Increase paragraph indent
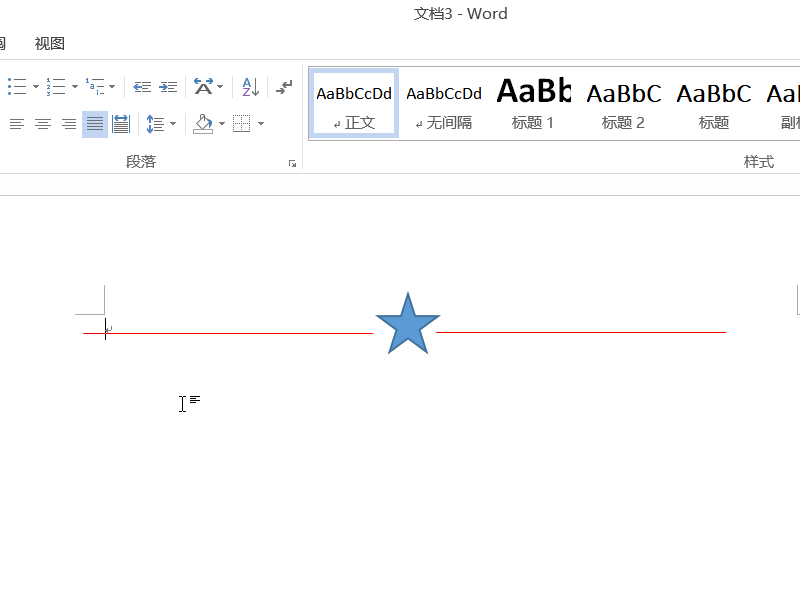 [168, 87]
